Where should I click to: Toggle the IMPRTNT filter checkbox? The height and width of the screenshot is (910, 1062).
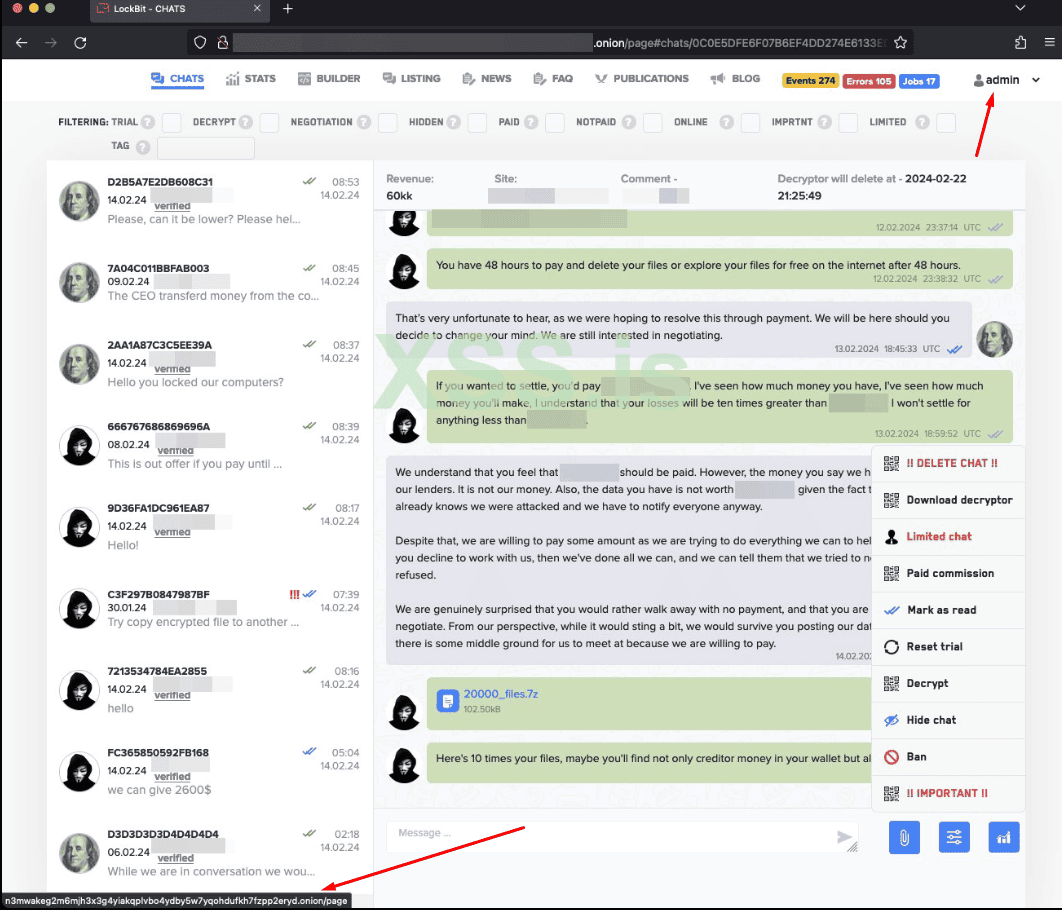point(848,123)
